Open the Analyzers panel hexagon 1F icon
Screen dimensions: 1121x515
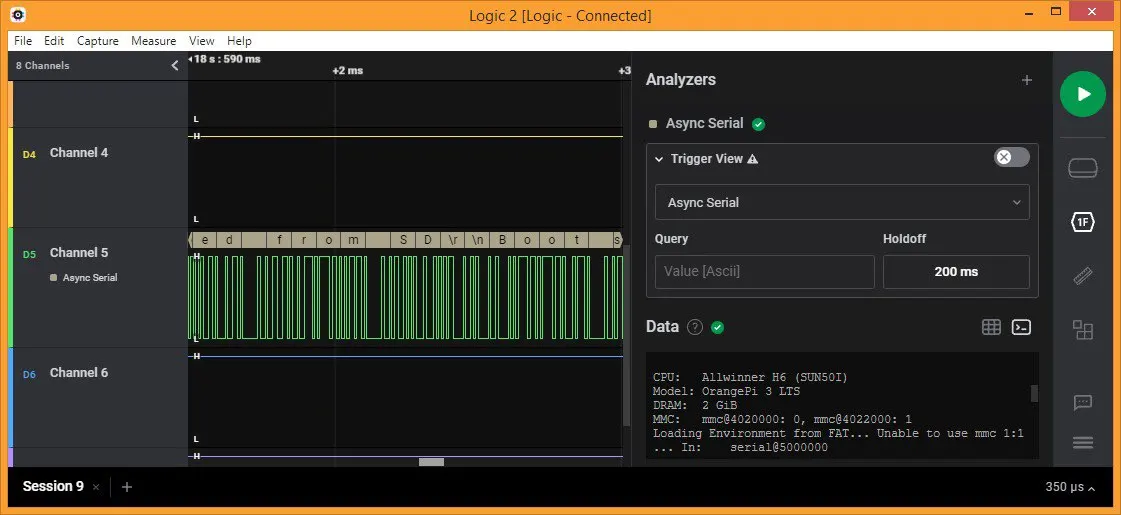click(x=1082, y=222)
